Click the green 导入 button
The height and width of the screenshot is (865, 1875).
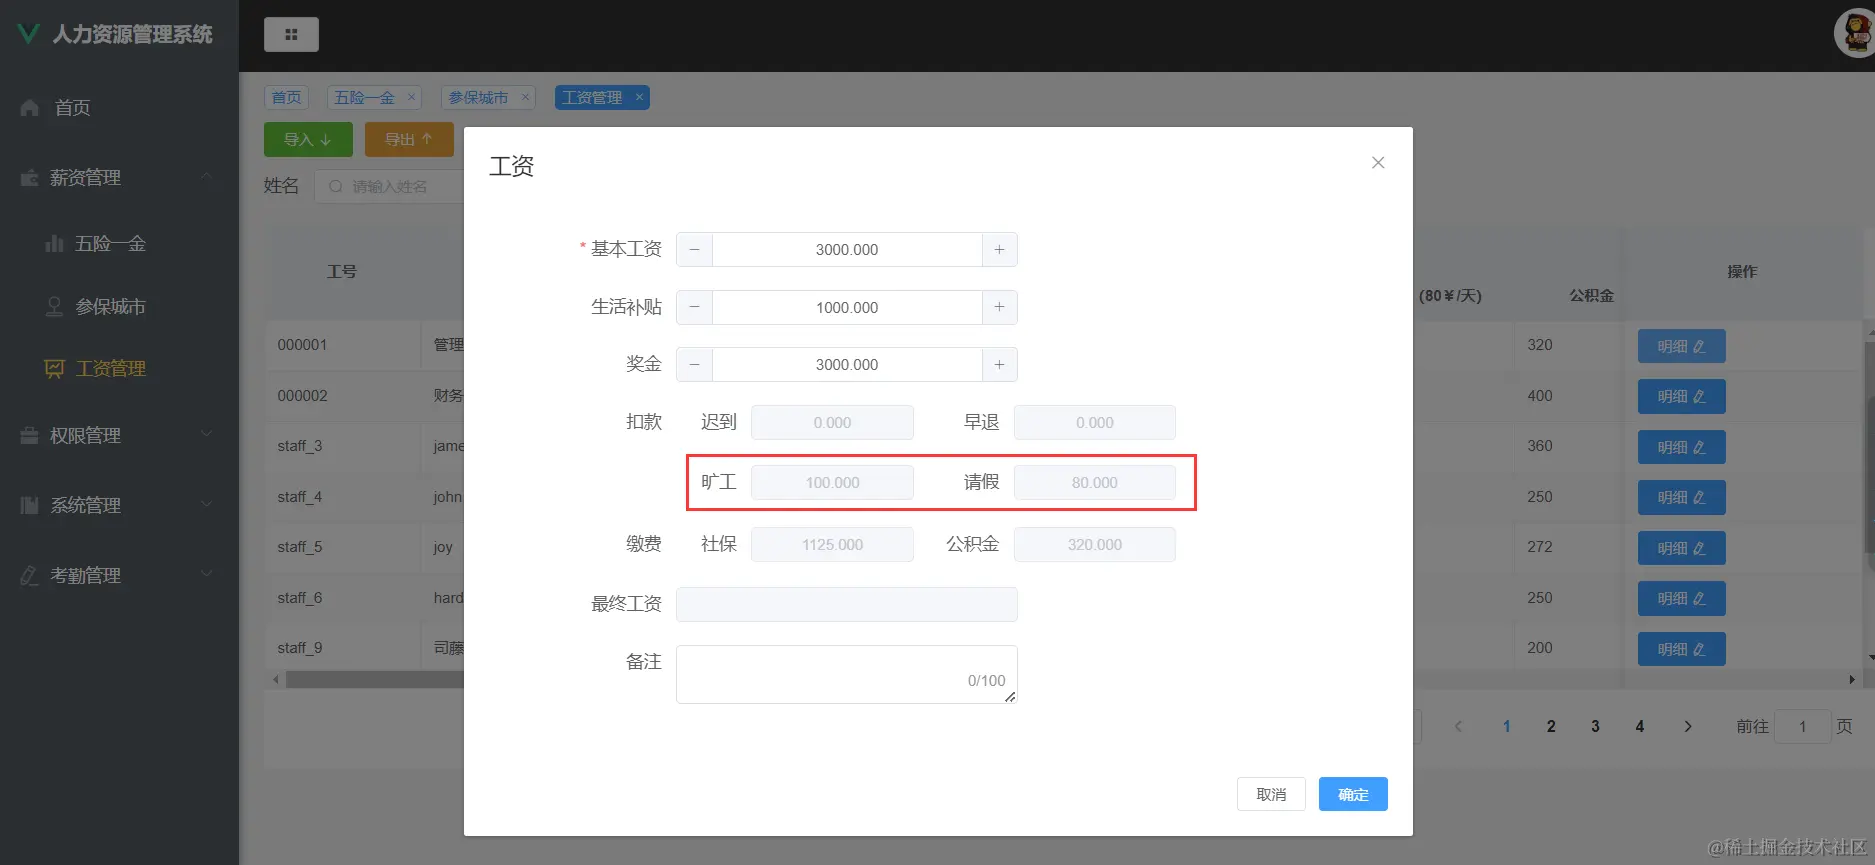click(308, 139)
